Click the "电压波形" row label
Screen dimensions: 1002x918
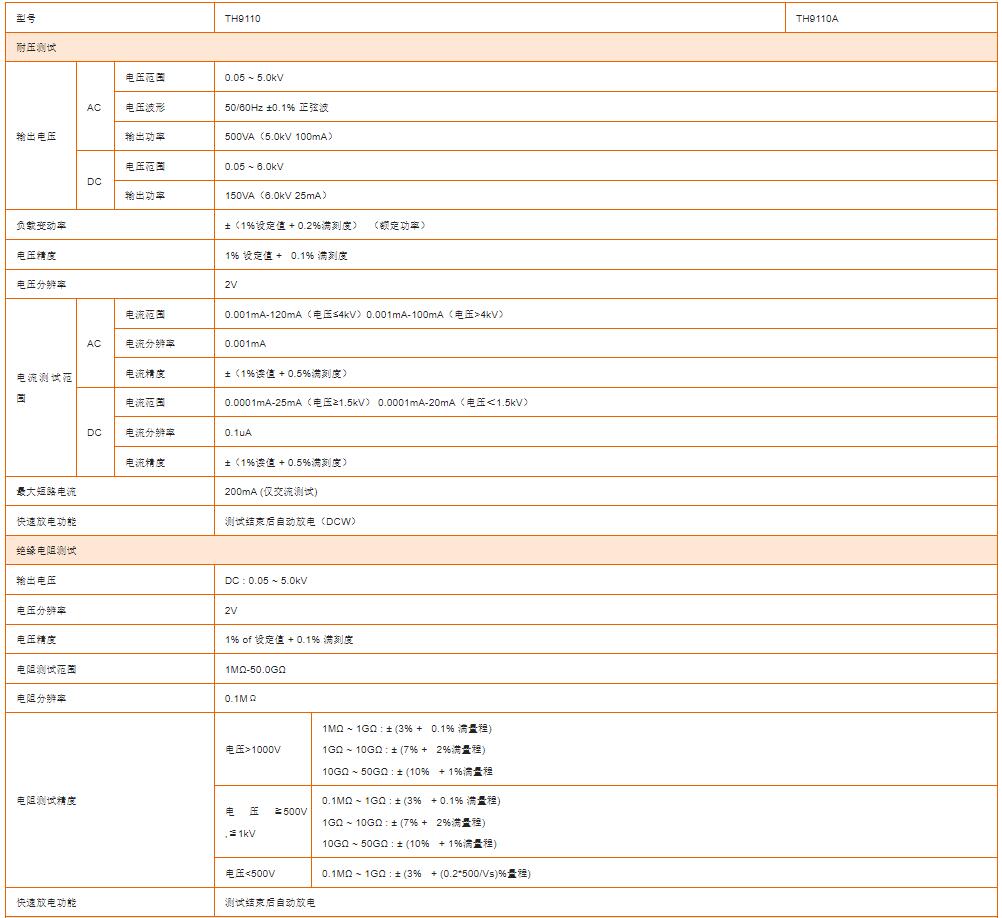(x=145, y=107)
